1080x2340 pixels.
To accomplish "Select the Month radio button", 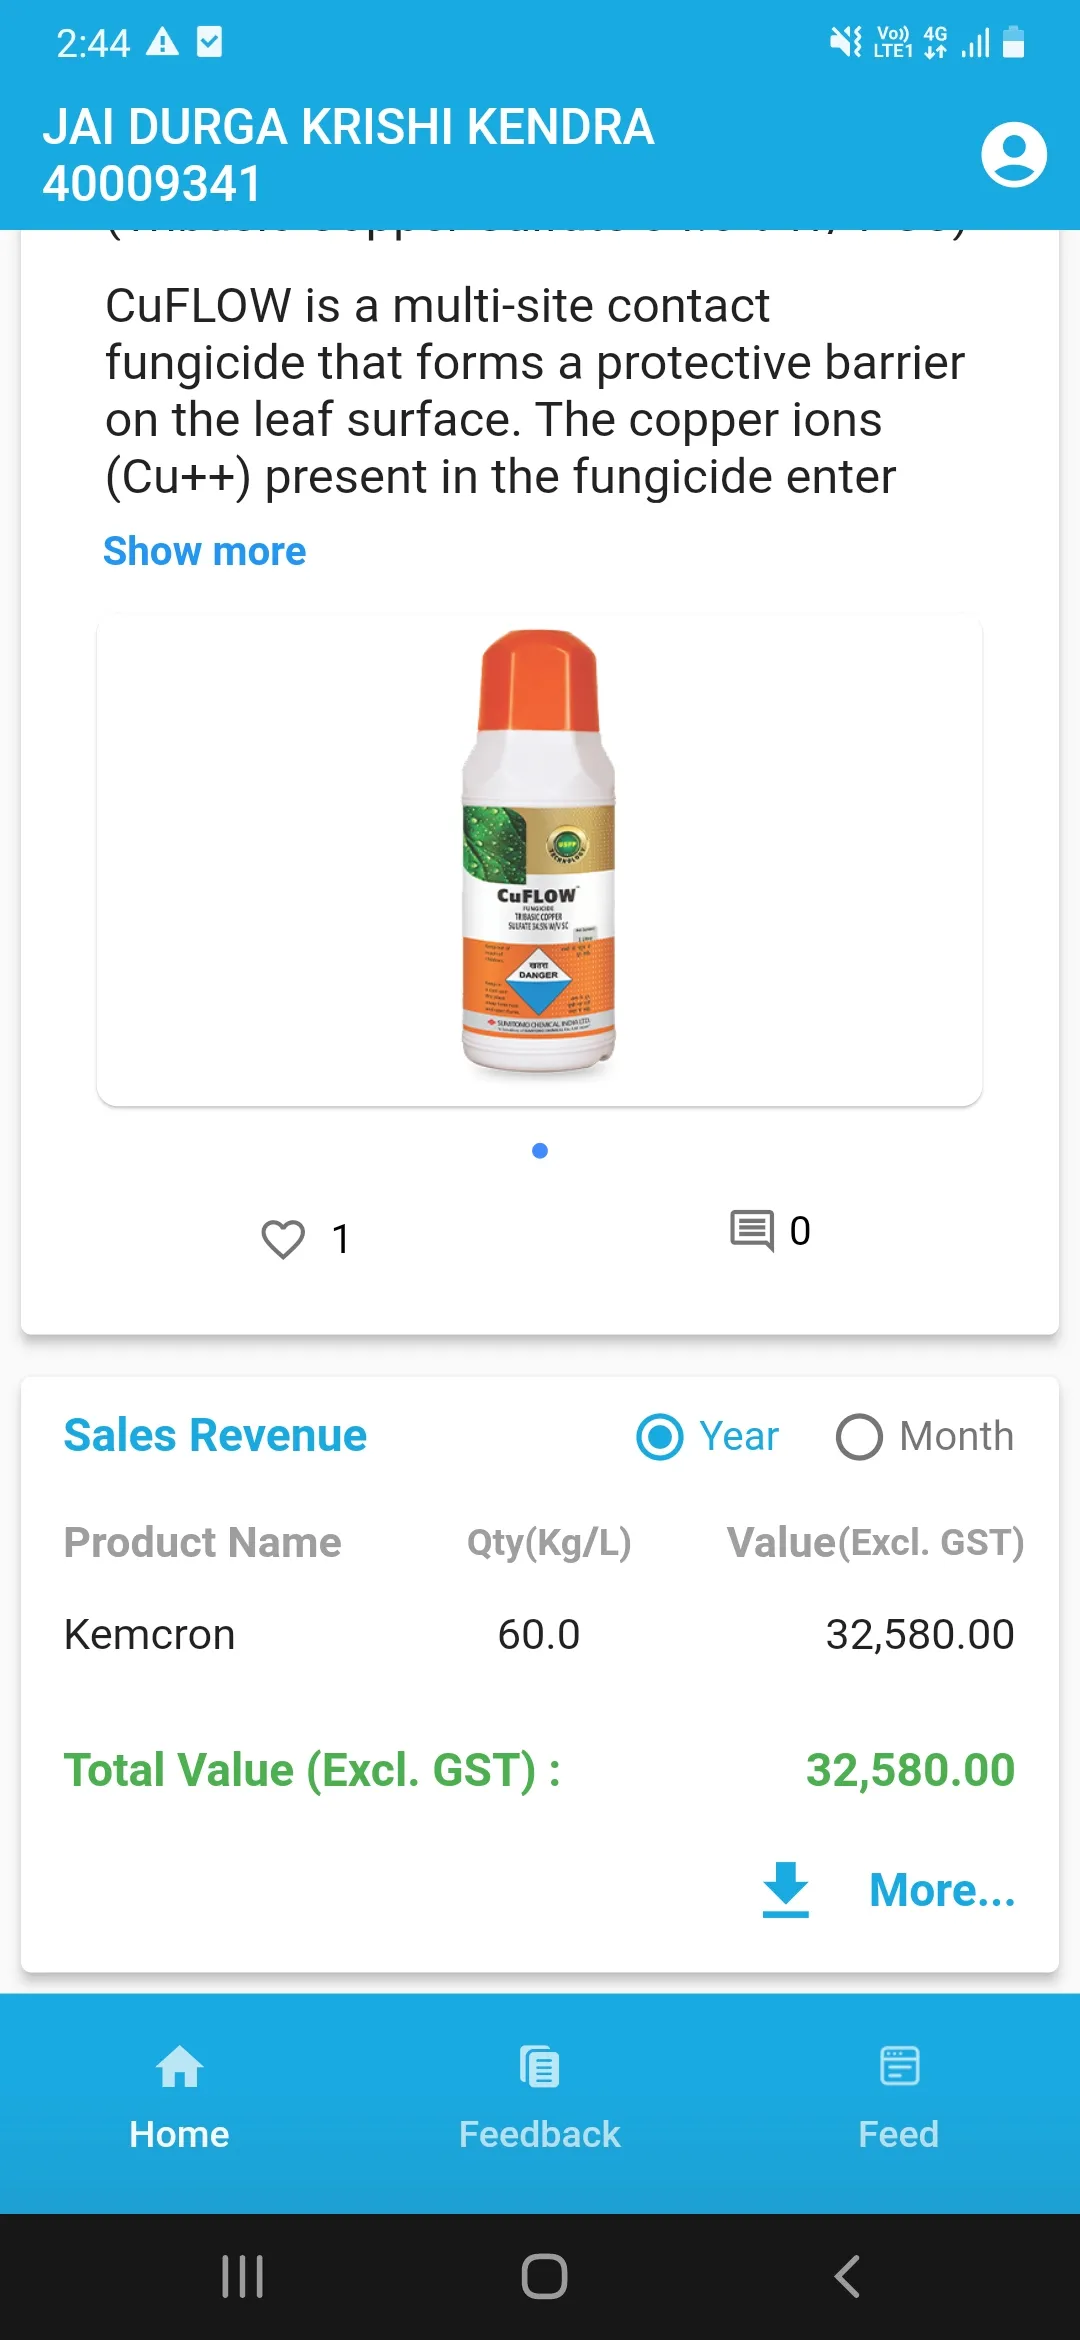I will pos(859,1437).
